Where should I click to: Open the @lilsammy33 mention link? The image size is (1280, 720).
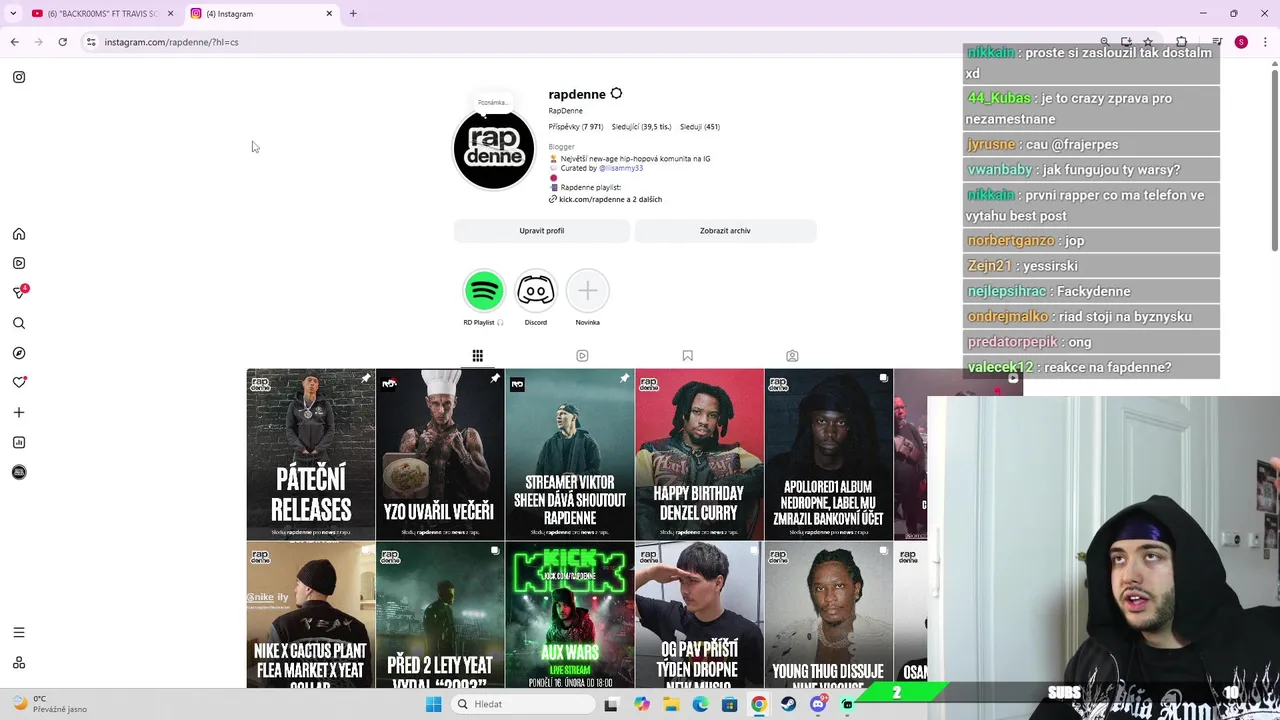point(621,168)
